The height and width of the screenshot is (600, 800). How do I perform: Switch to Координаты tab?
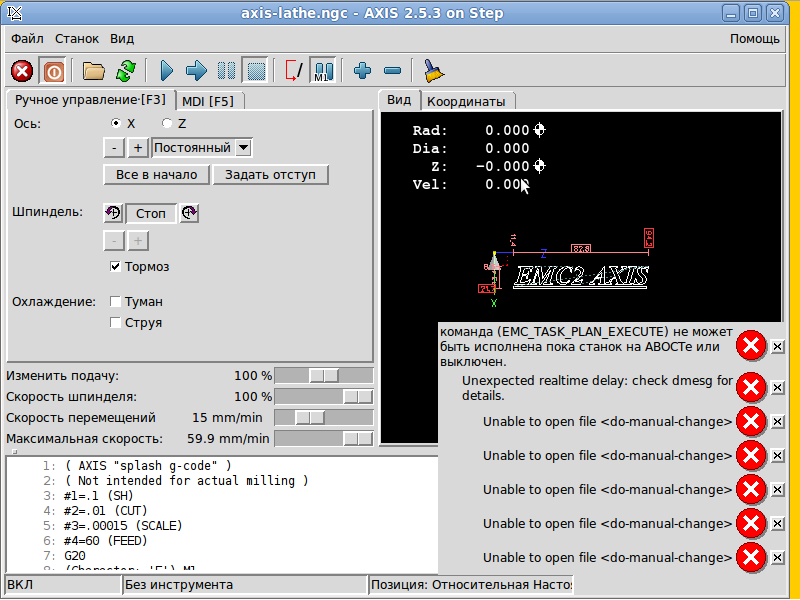(466, 101)
